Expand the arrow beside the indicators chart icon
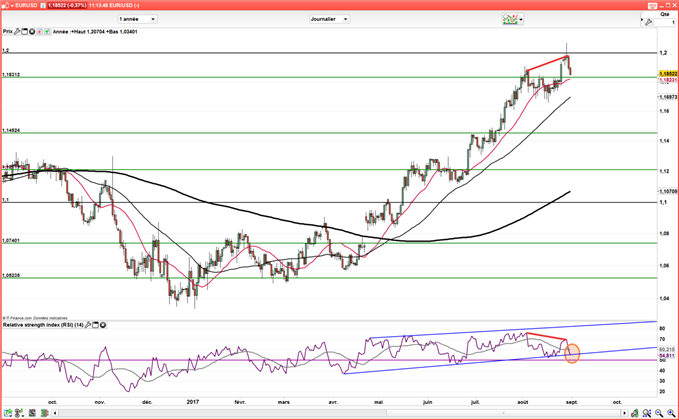The height and width of the screenshot is (420, 679). [x=521, y=19]
